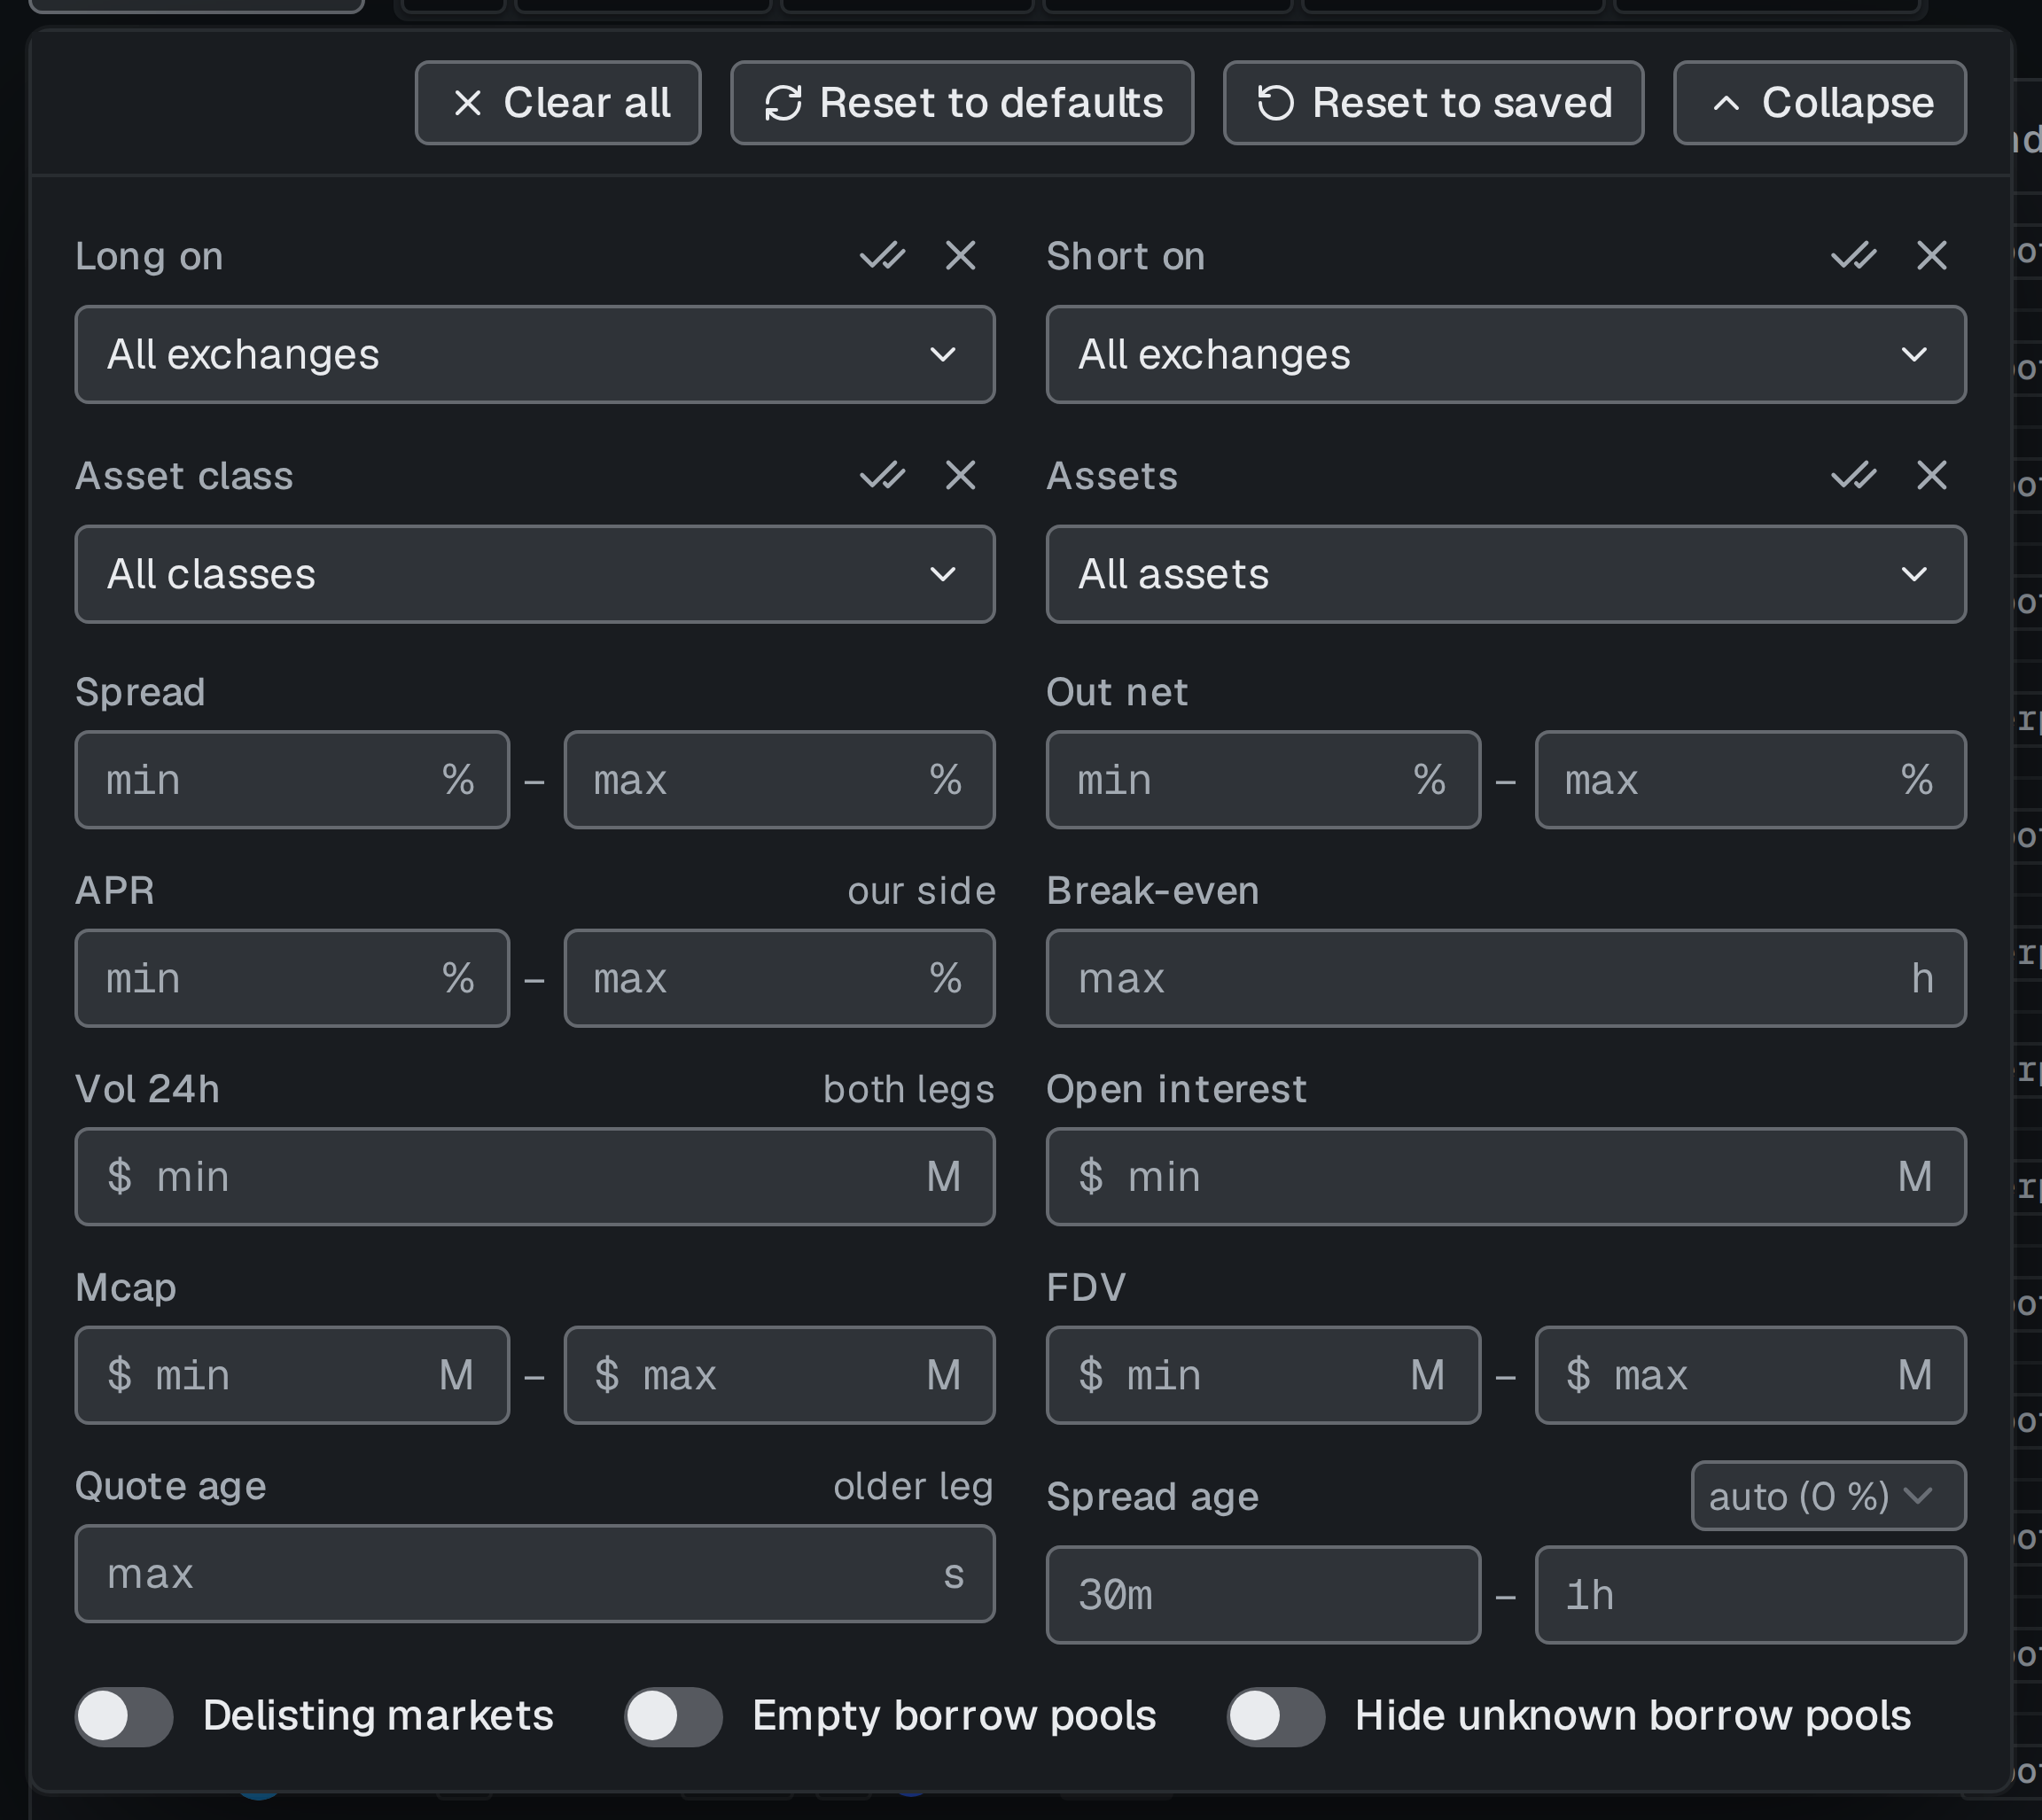The image size is (2042, 1820).
Task: Expand the Asset class dropdown
Action: point(535,574)
